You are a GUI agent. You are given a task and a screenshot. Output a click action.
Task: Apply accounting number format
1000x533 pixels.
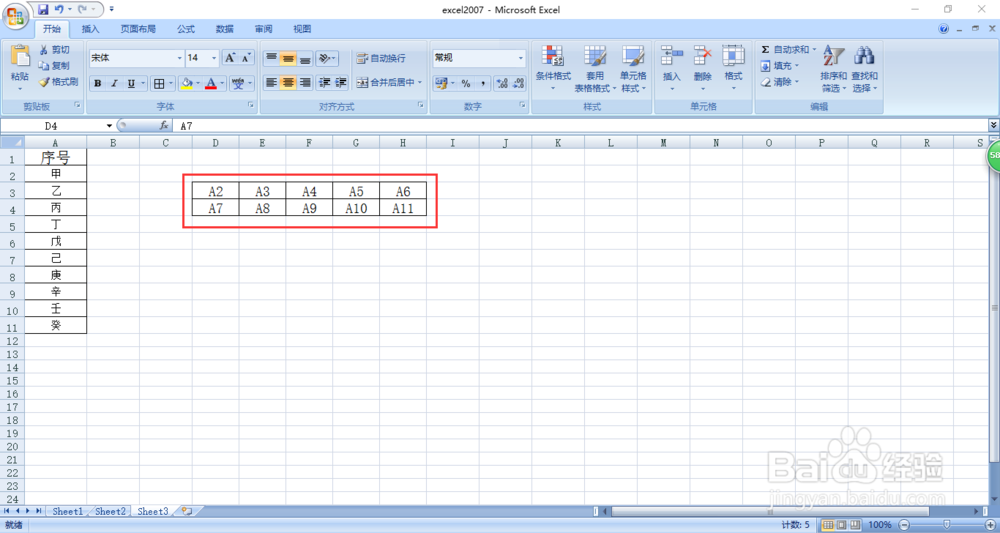click(x=440, y=83)
